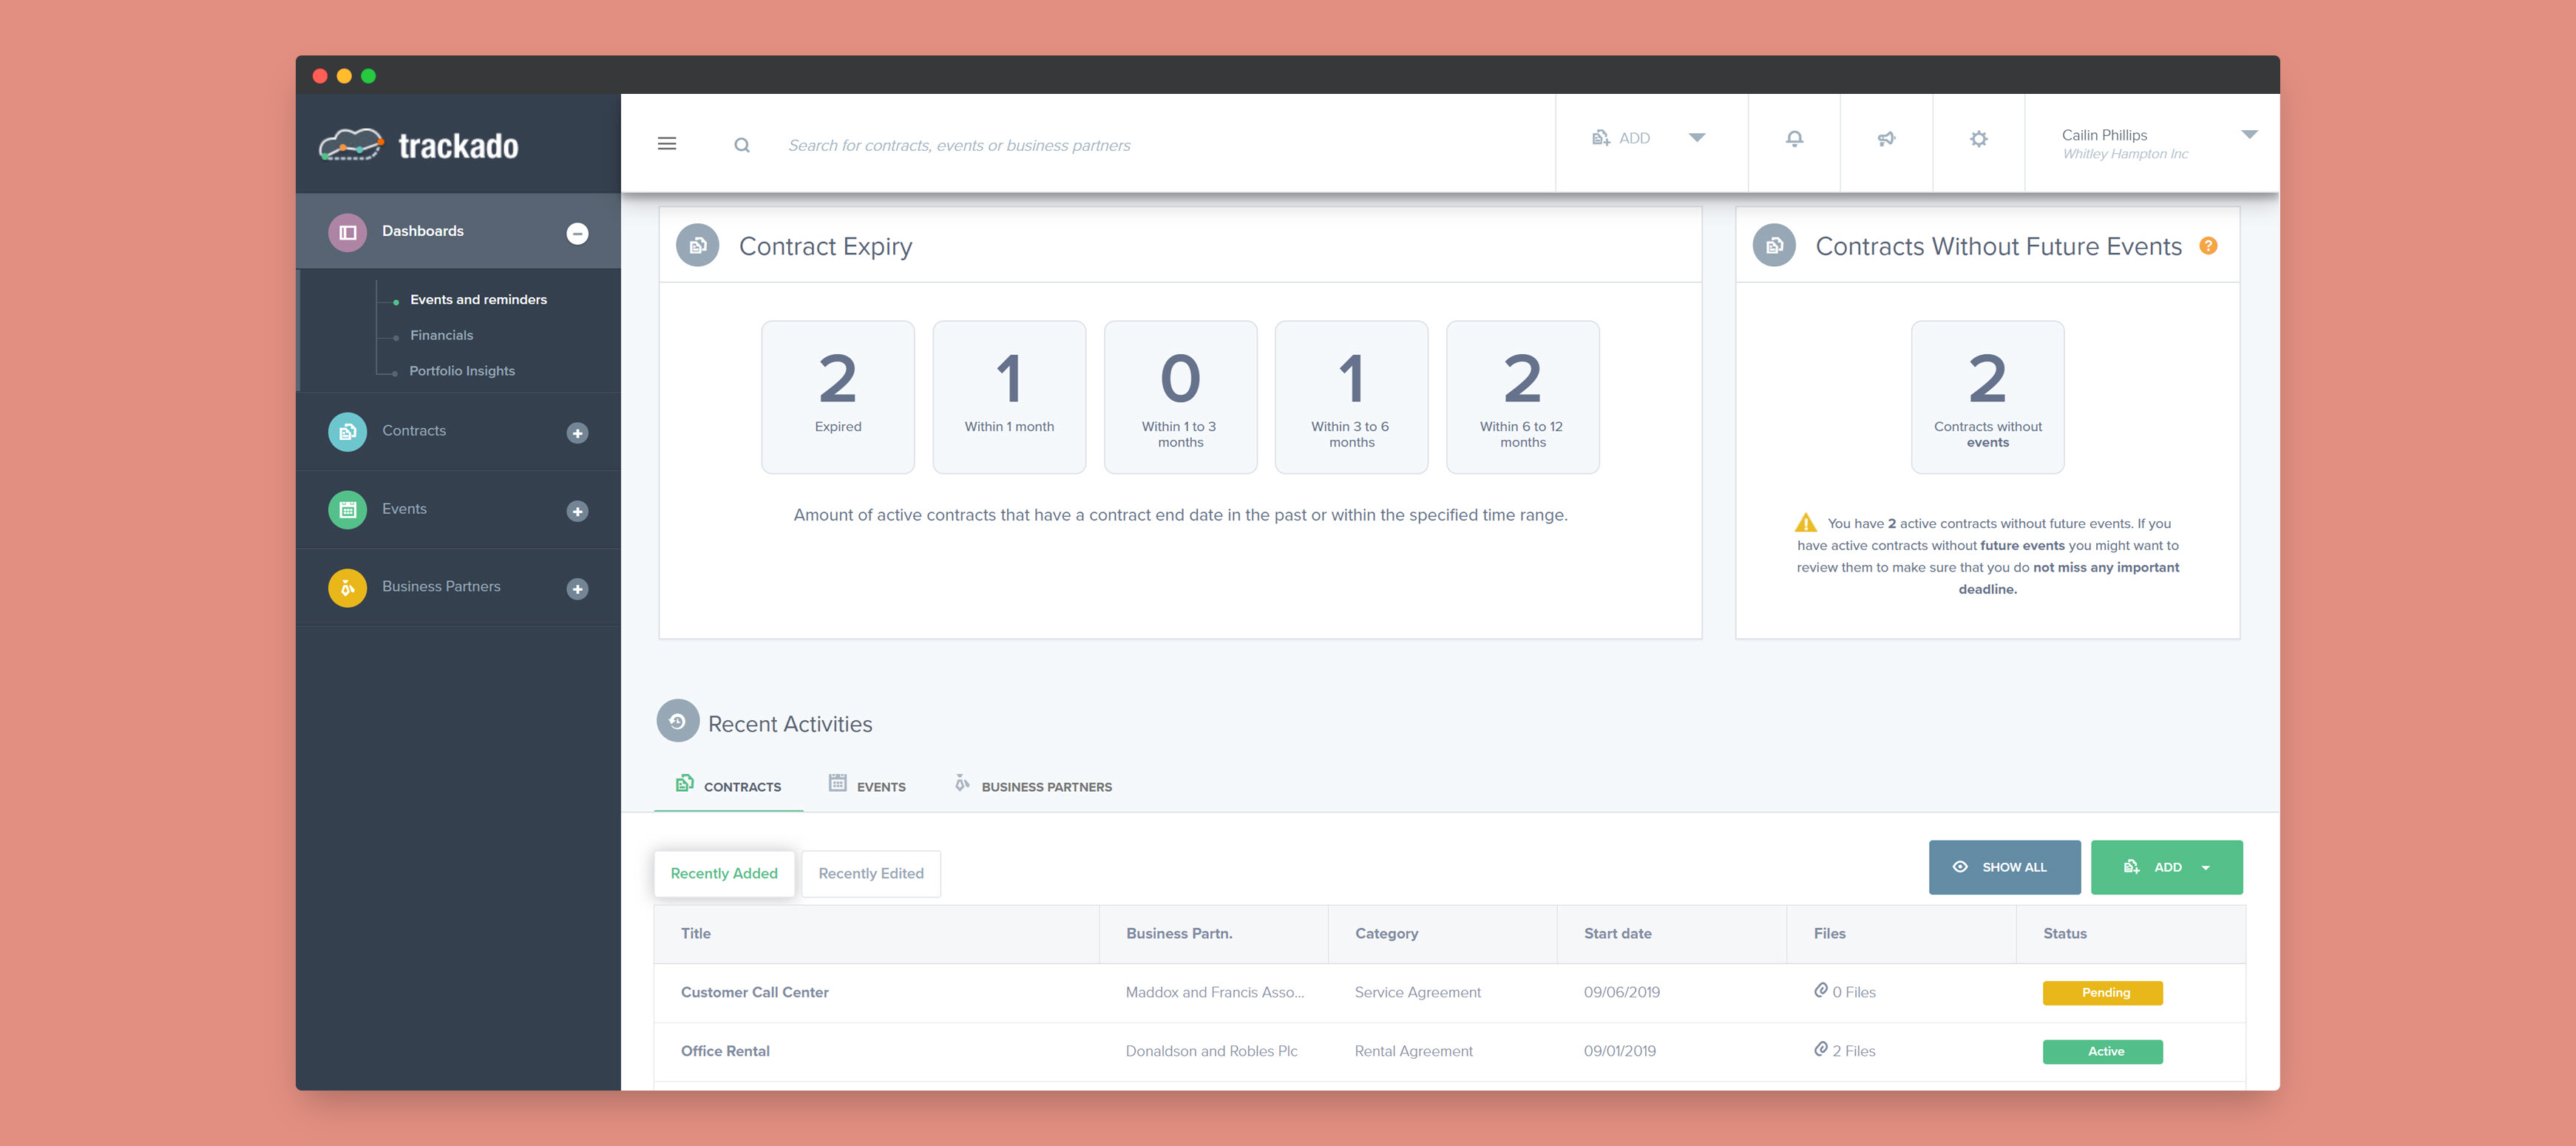Click the yellow Pending status badge
This screenshot has height=1146, width=2576.
coord(2102,992)
